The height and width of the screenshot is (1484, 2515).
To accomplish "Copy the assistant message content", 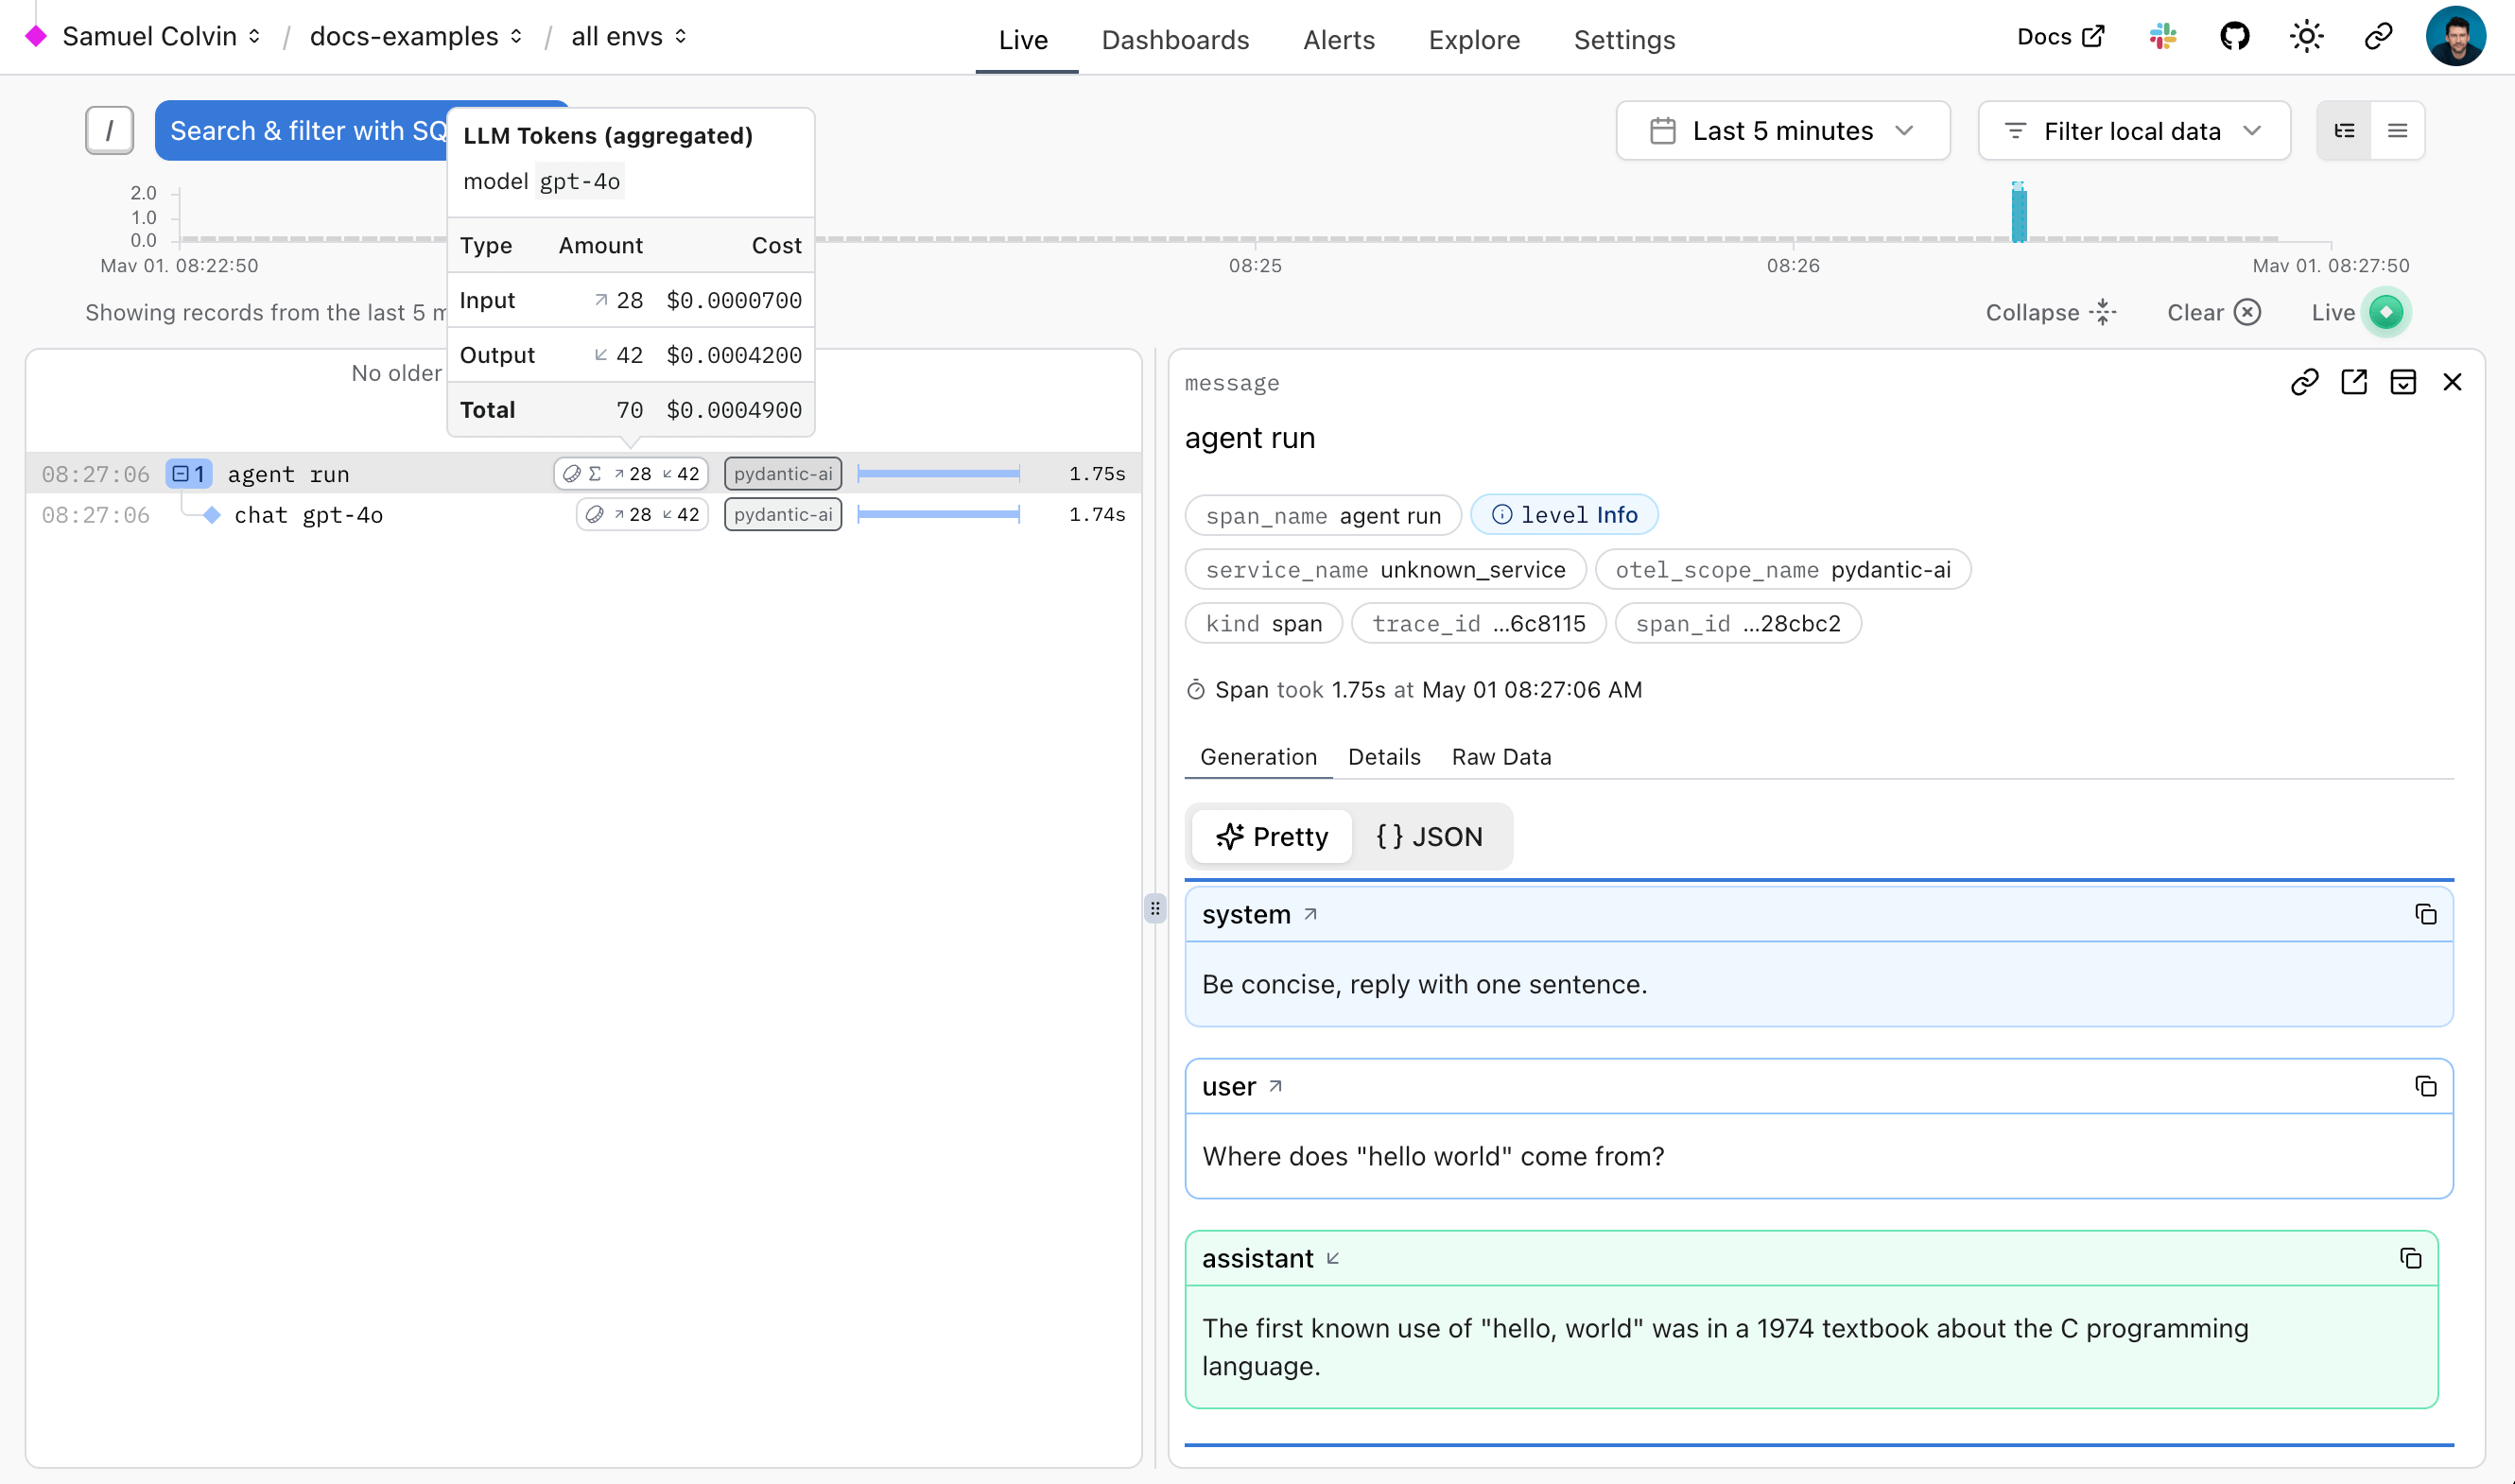I will point(2410,1258).
